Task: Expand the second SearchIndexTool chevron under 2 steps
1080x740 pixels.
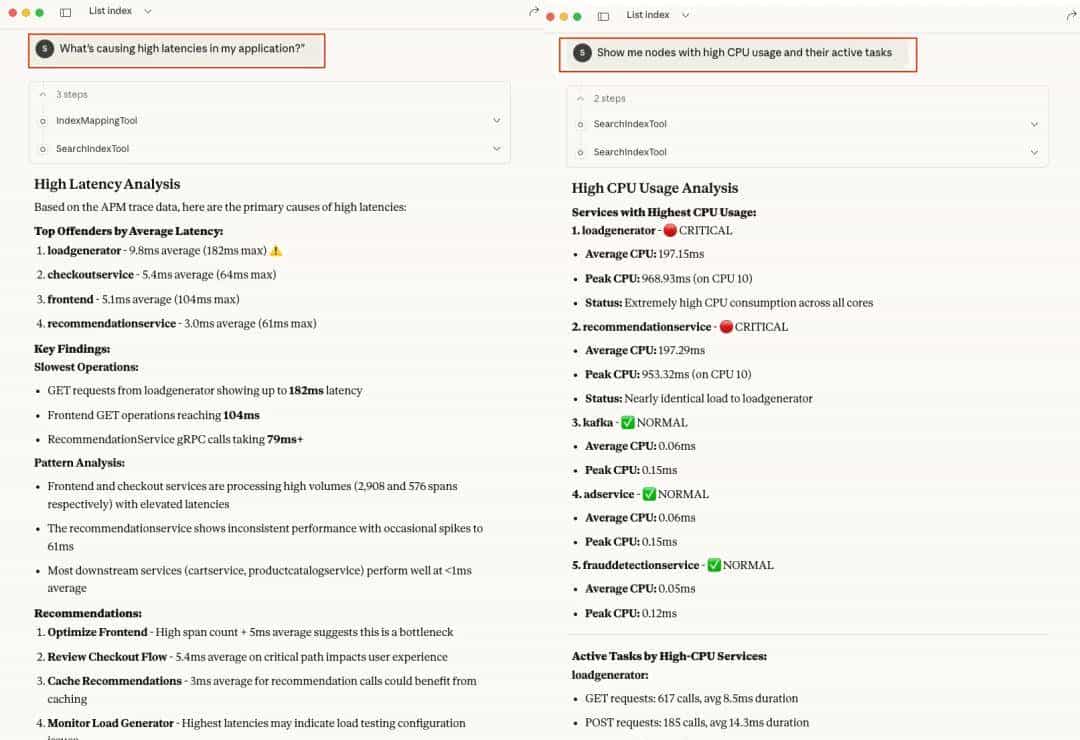Action: pos(1034,152)
